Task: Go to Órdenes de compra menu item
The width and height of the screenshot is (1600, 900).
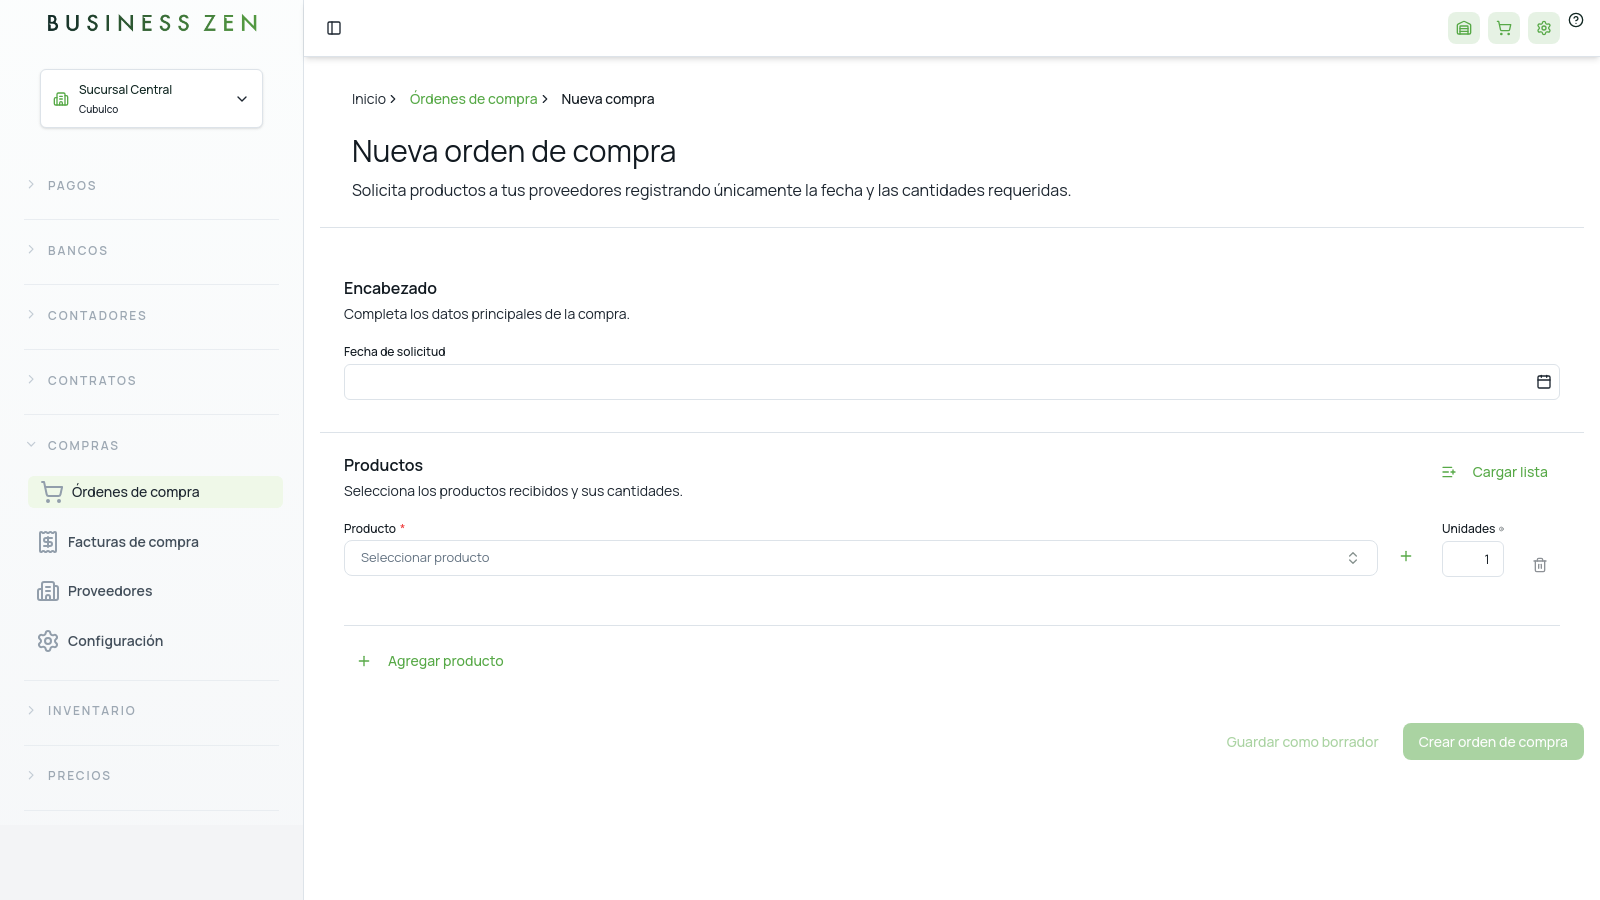Action: [x=155, y=492]
